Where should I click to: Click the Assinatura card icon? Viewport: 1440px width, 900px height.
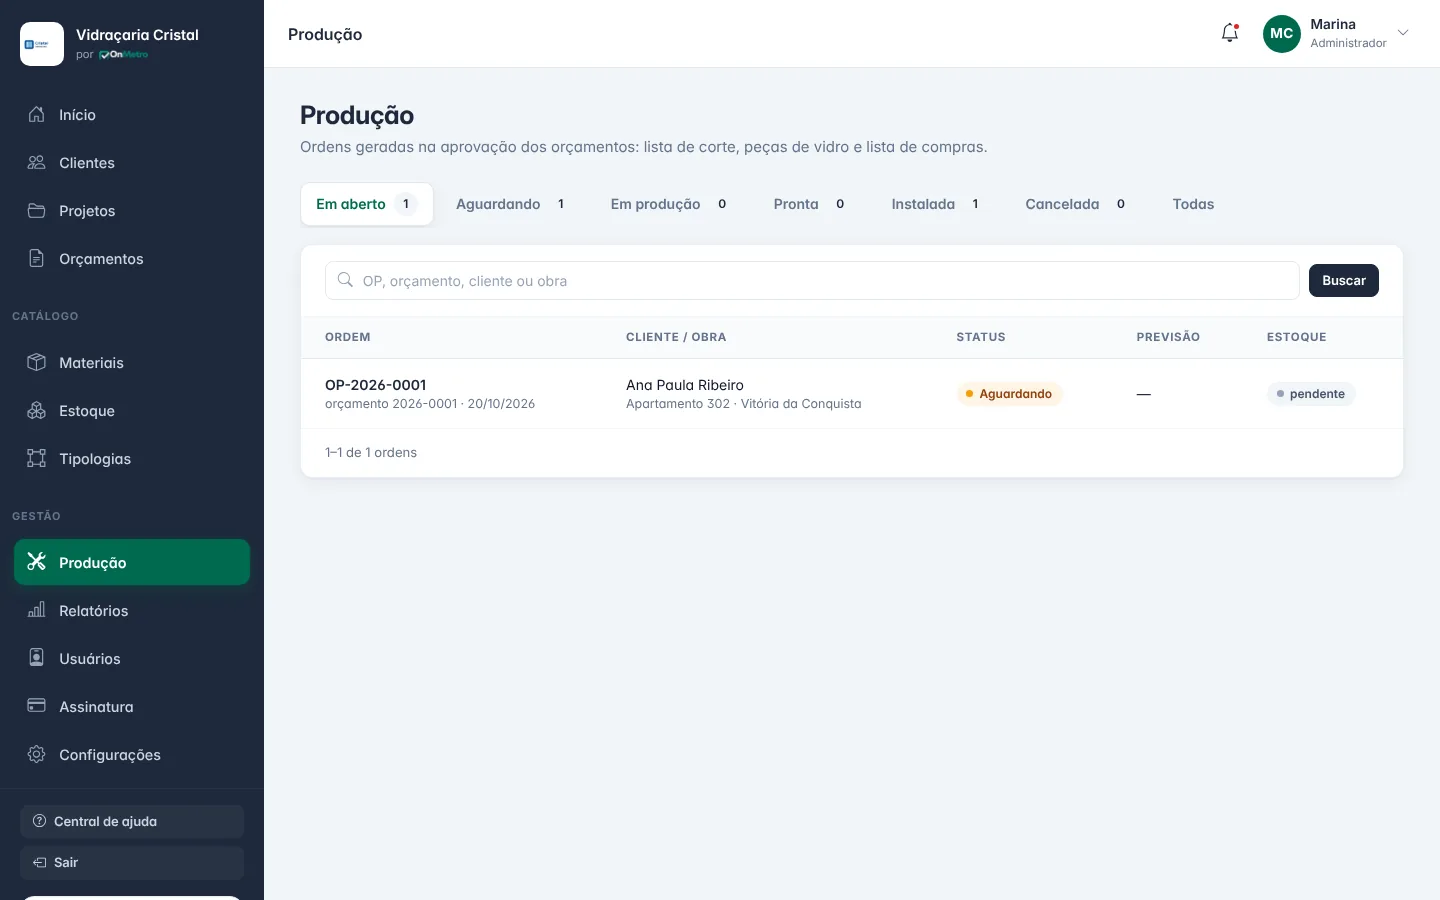[37, 706]
